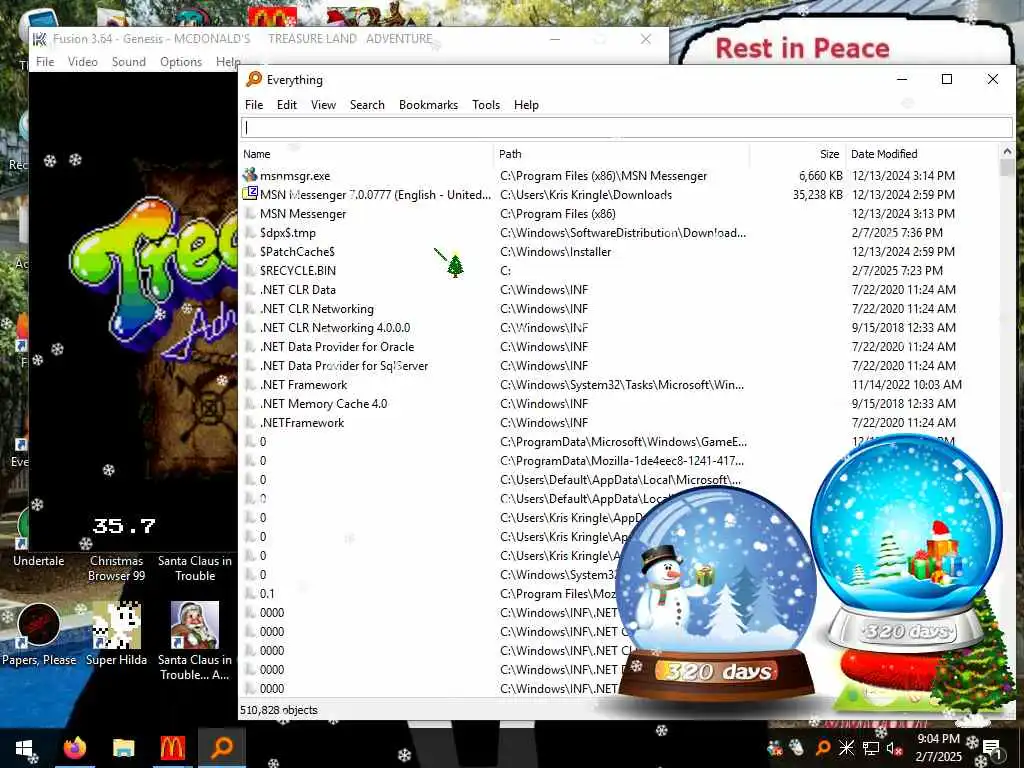The image size is (1024, 768).
Task: Click the results list scrollbar thumb
Action: (1006, 168)
